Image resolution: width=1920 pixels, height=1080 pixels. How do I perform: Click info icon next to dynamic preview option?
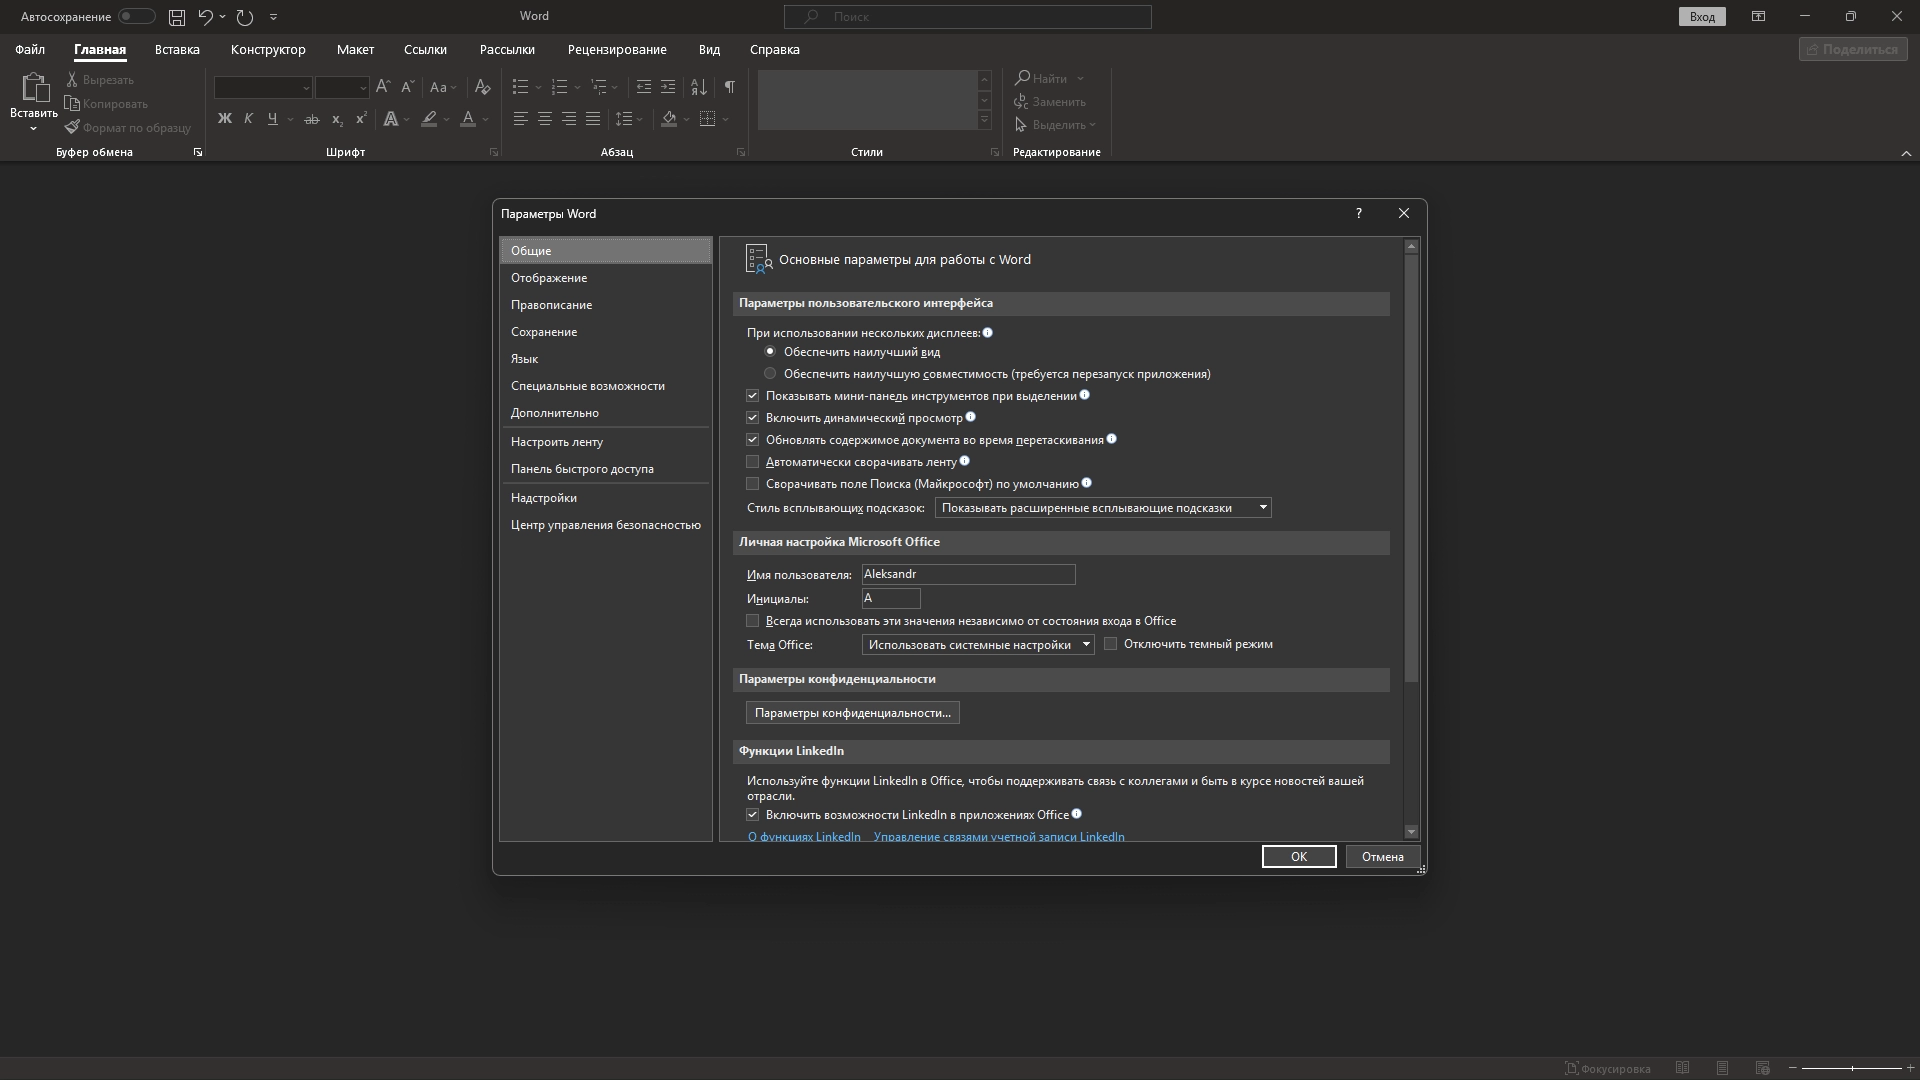pos(970,418)
